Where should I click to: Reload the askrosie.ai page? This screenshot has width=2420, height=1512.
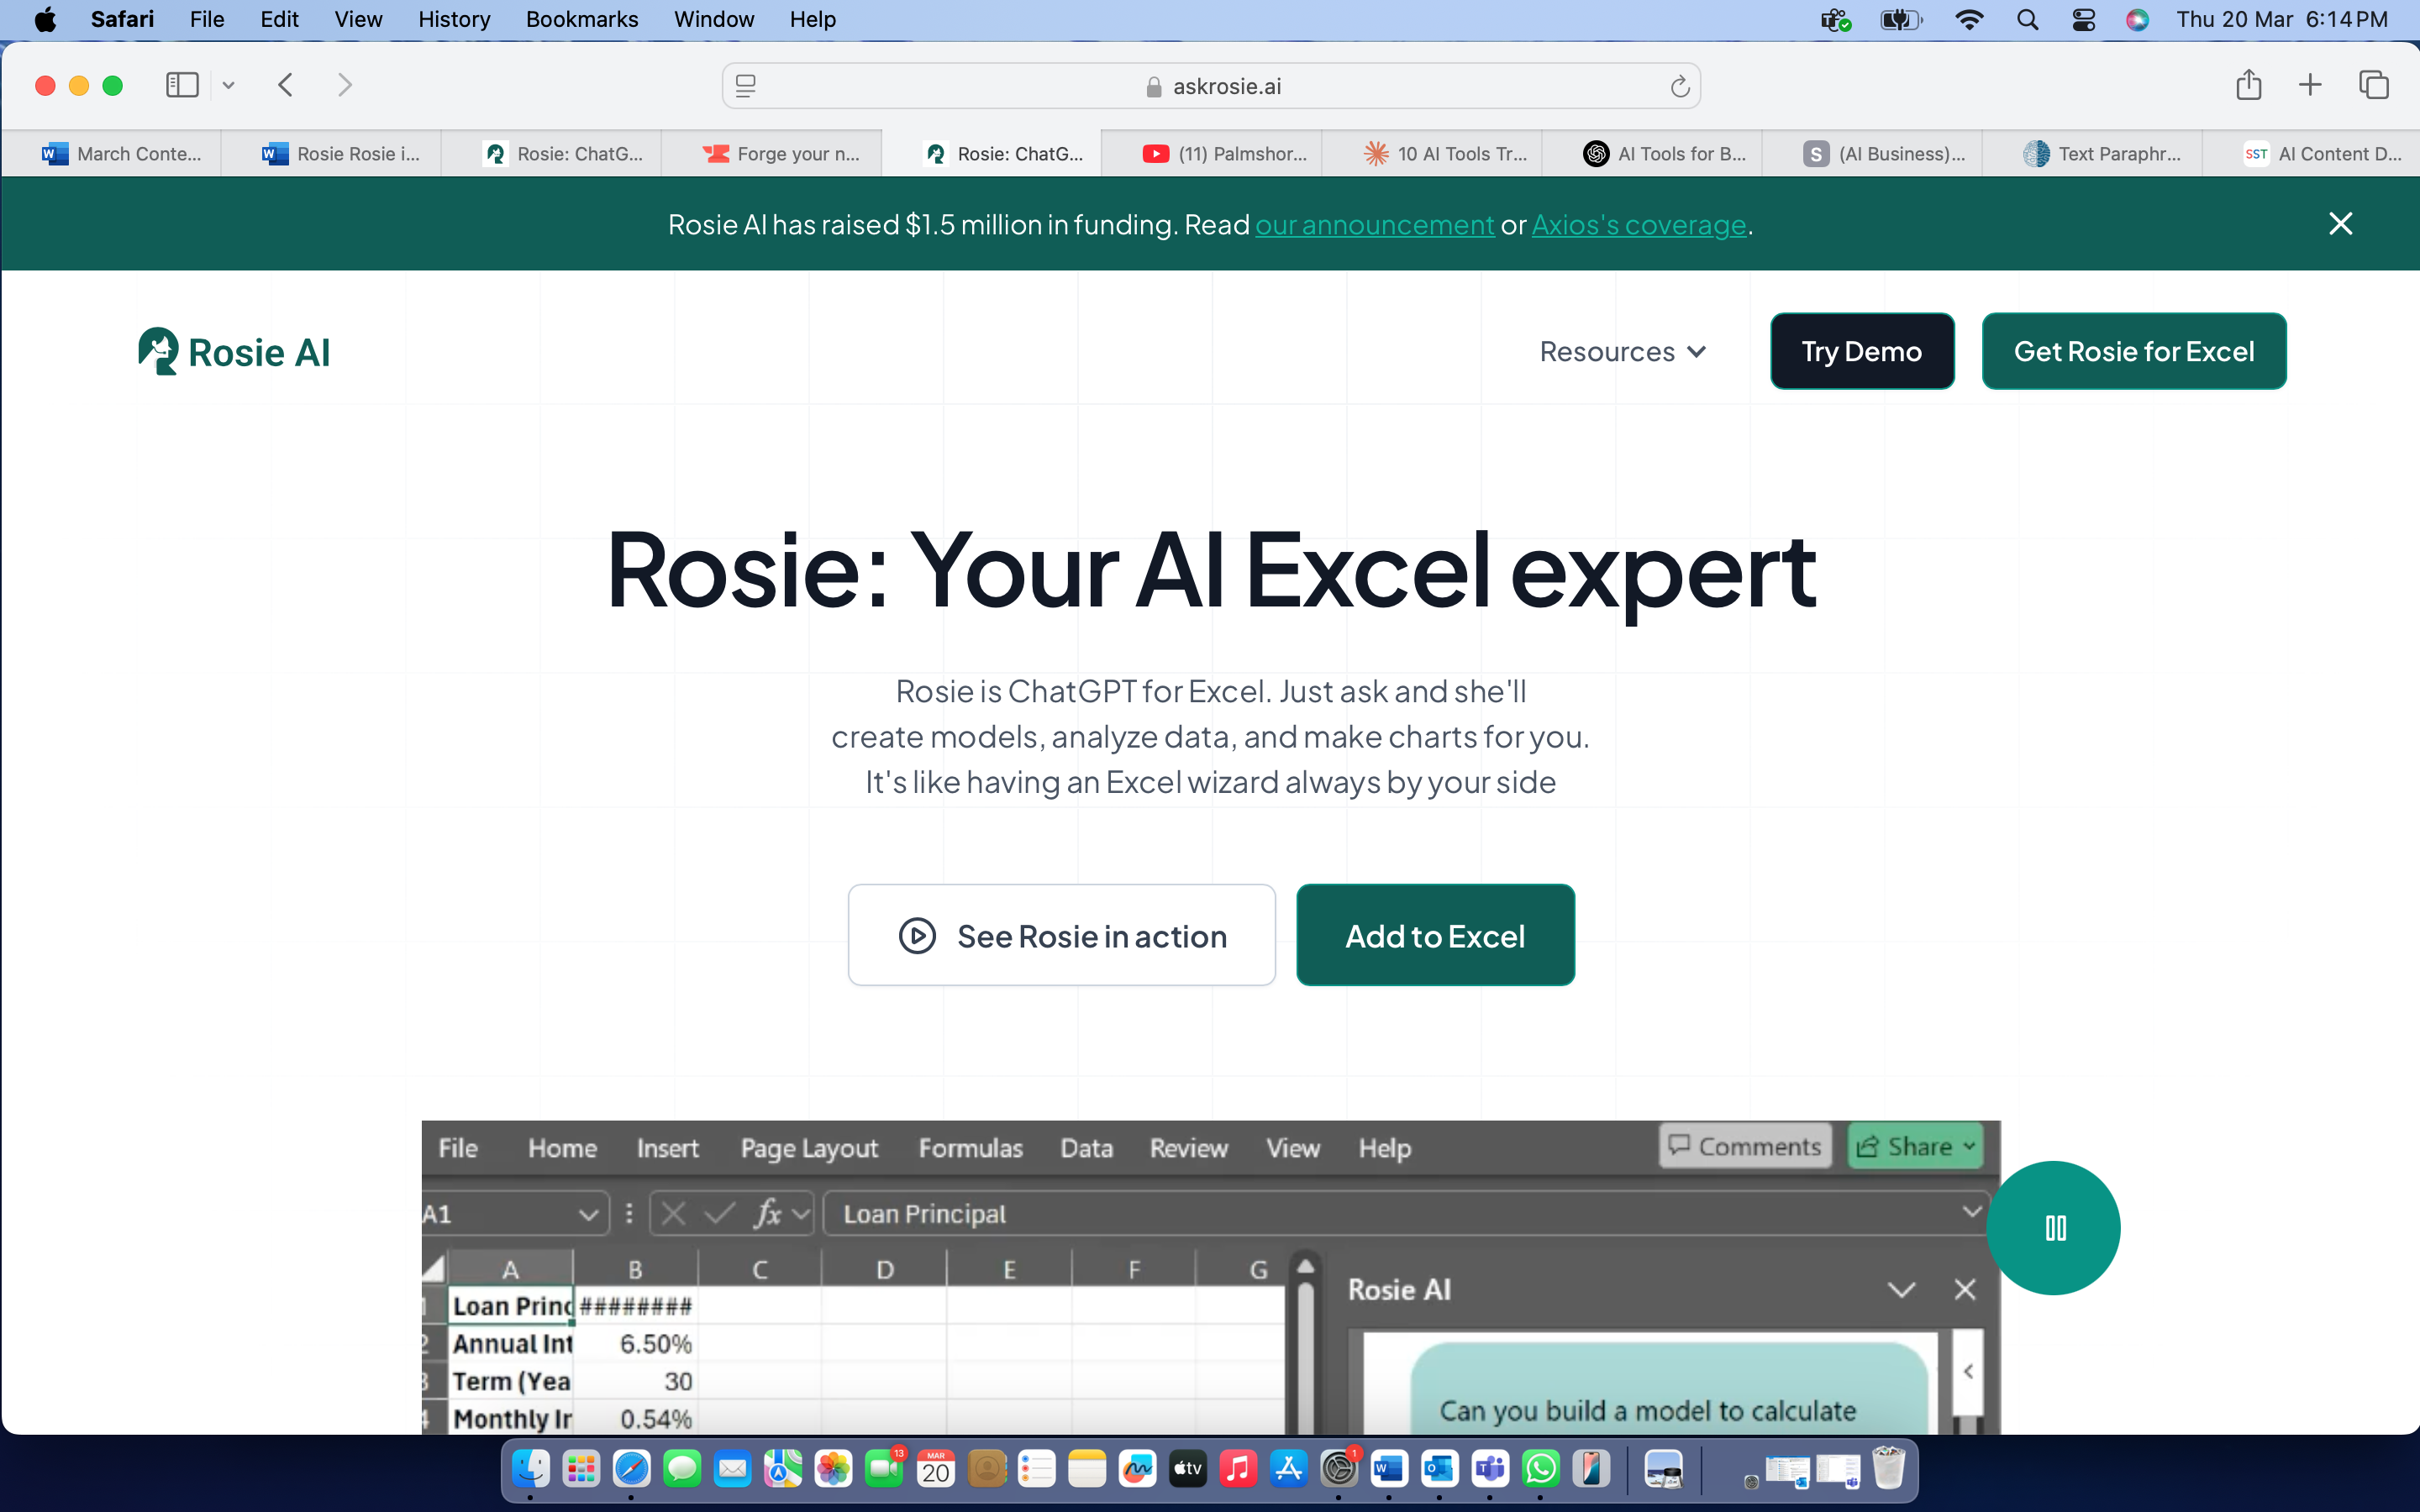1679,87
